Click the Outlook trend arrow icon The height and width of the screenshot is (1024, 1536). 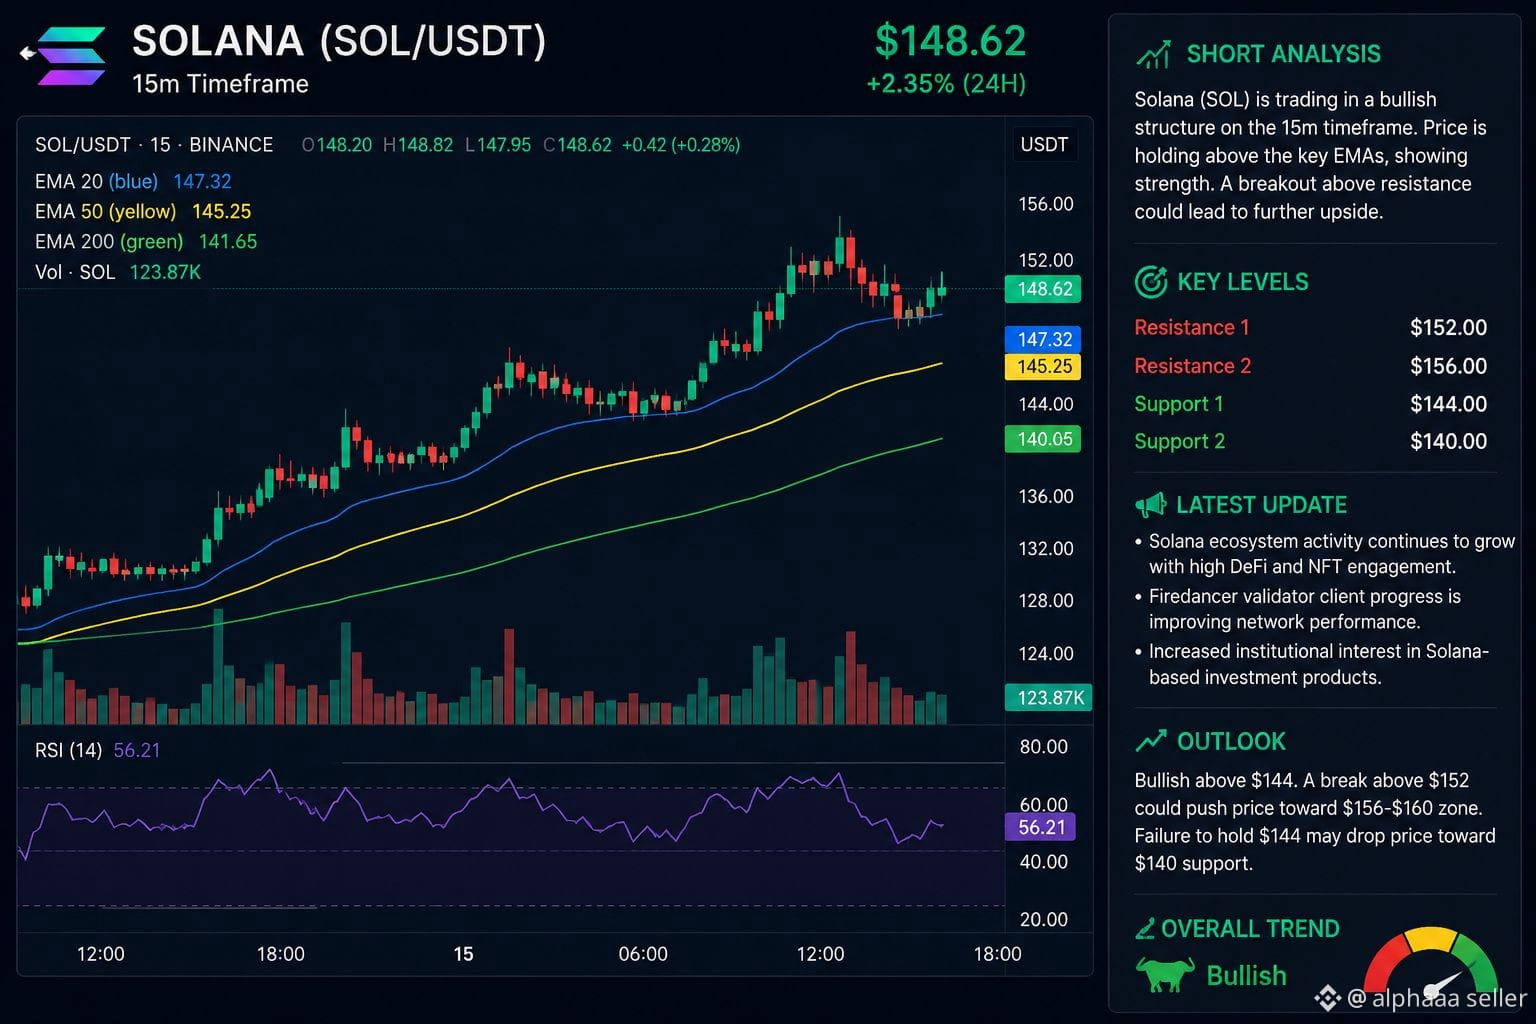point(1151,741)
